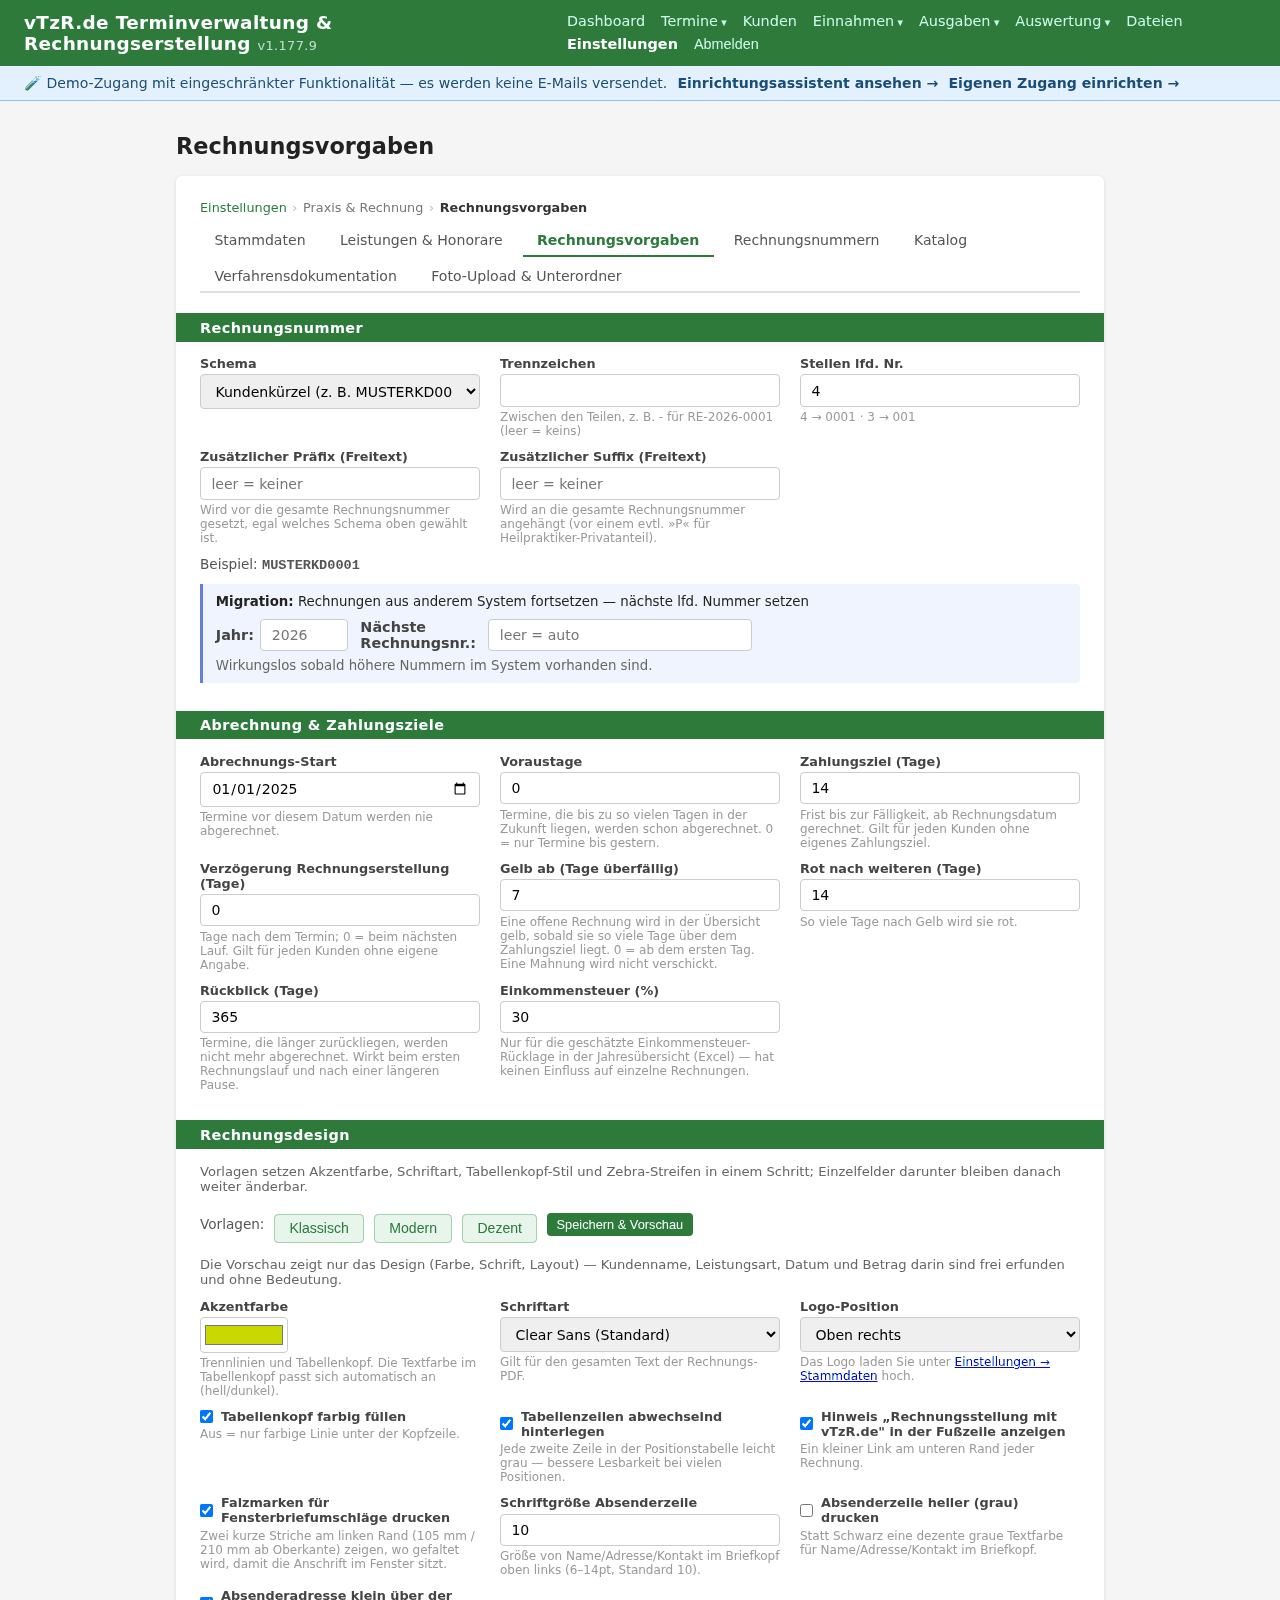The image size is (1280, 1600).
Task: Click Speichern & Vorschau button
Action: [620, 1225]
